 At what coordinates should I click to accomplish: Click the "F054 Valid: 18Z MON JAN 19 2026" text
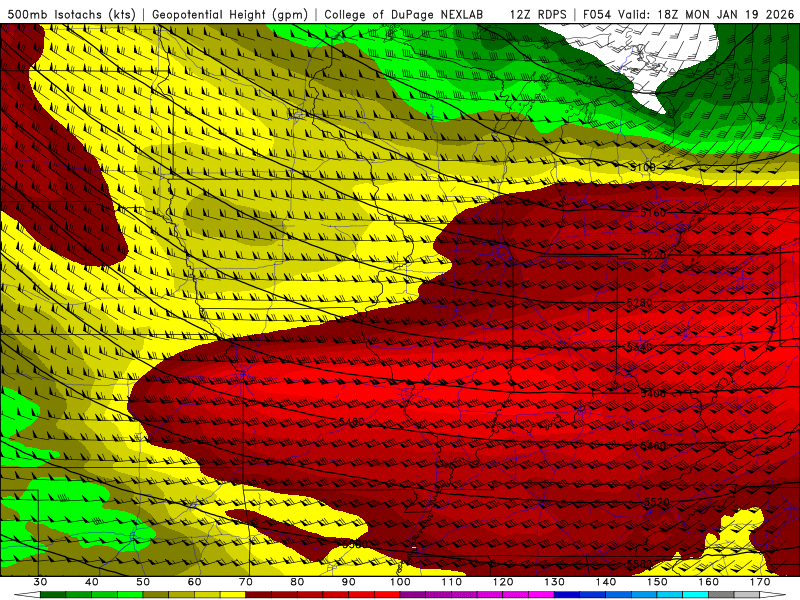688,14
